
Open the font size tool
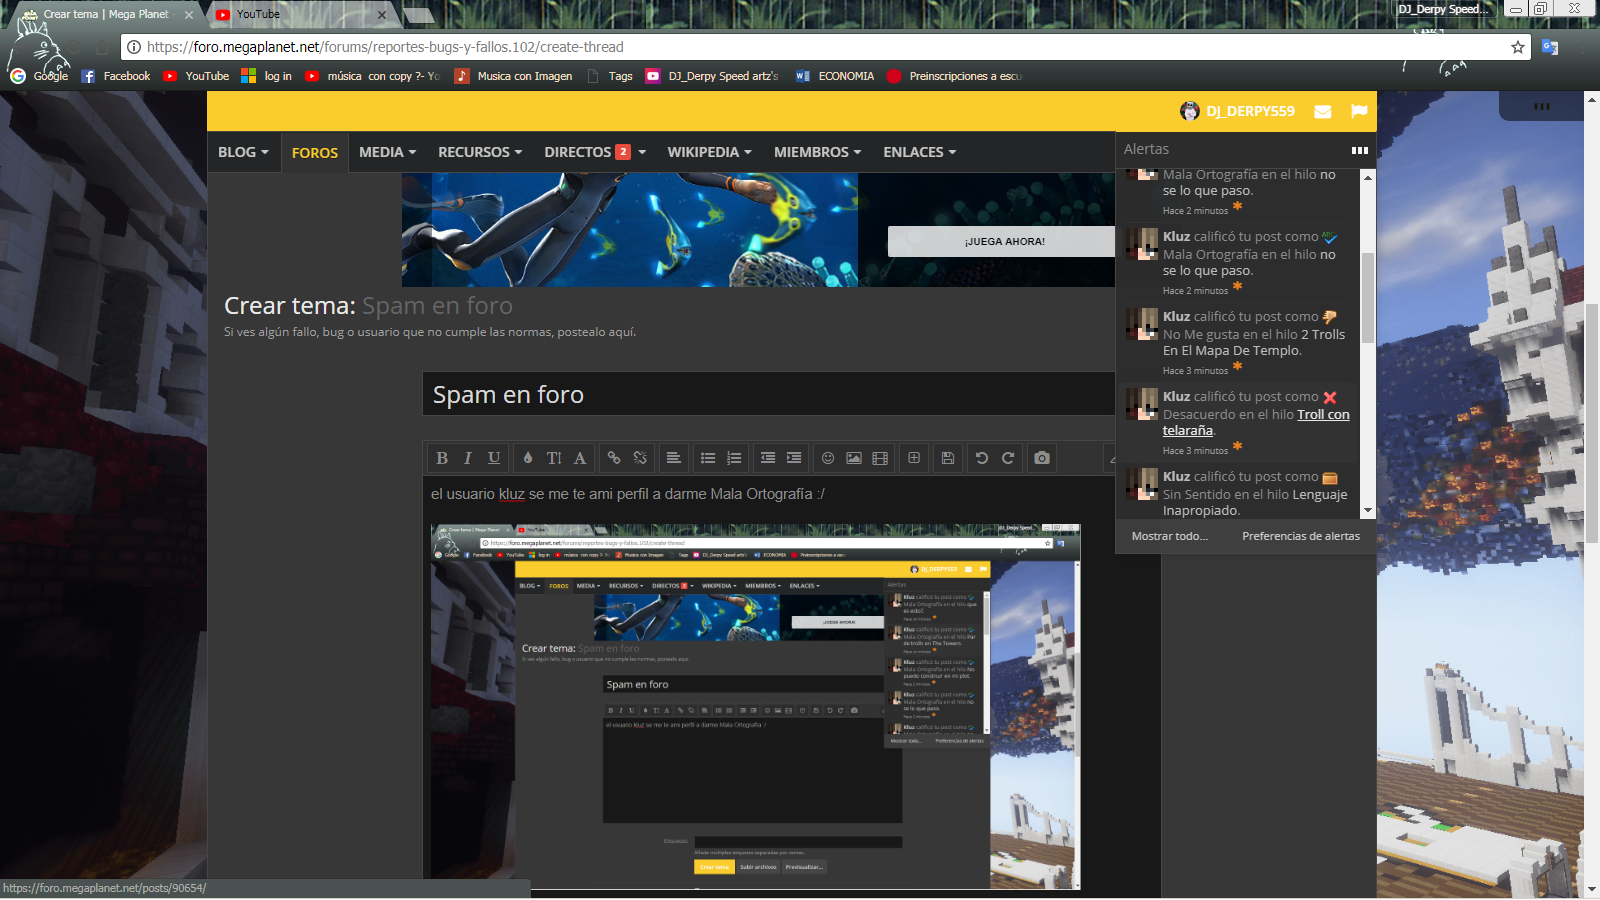pyautogui.click(x=554, y=458)
